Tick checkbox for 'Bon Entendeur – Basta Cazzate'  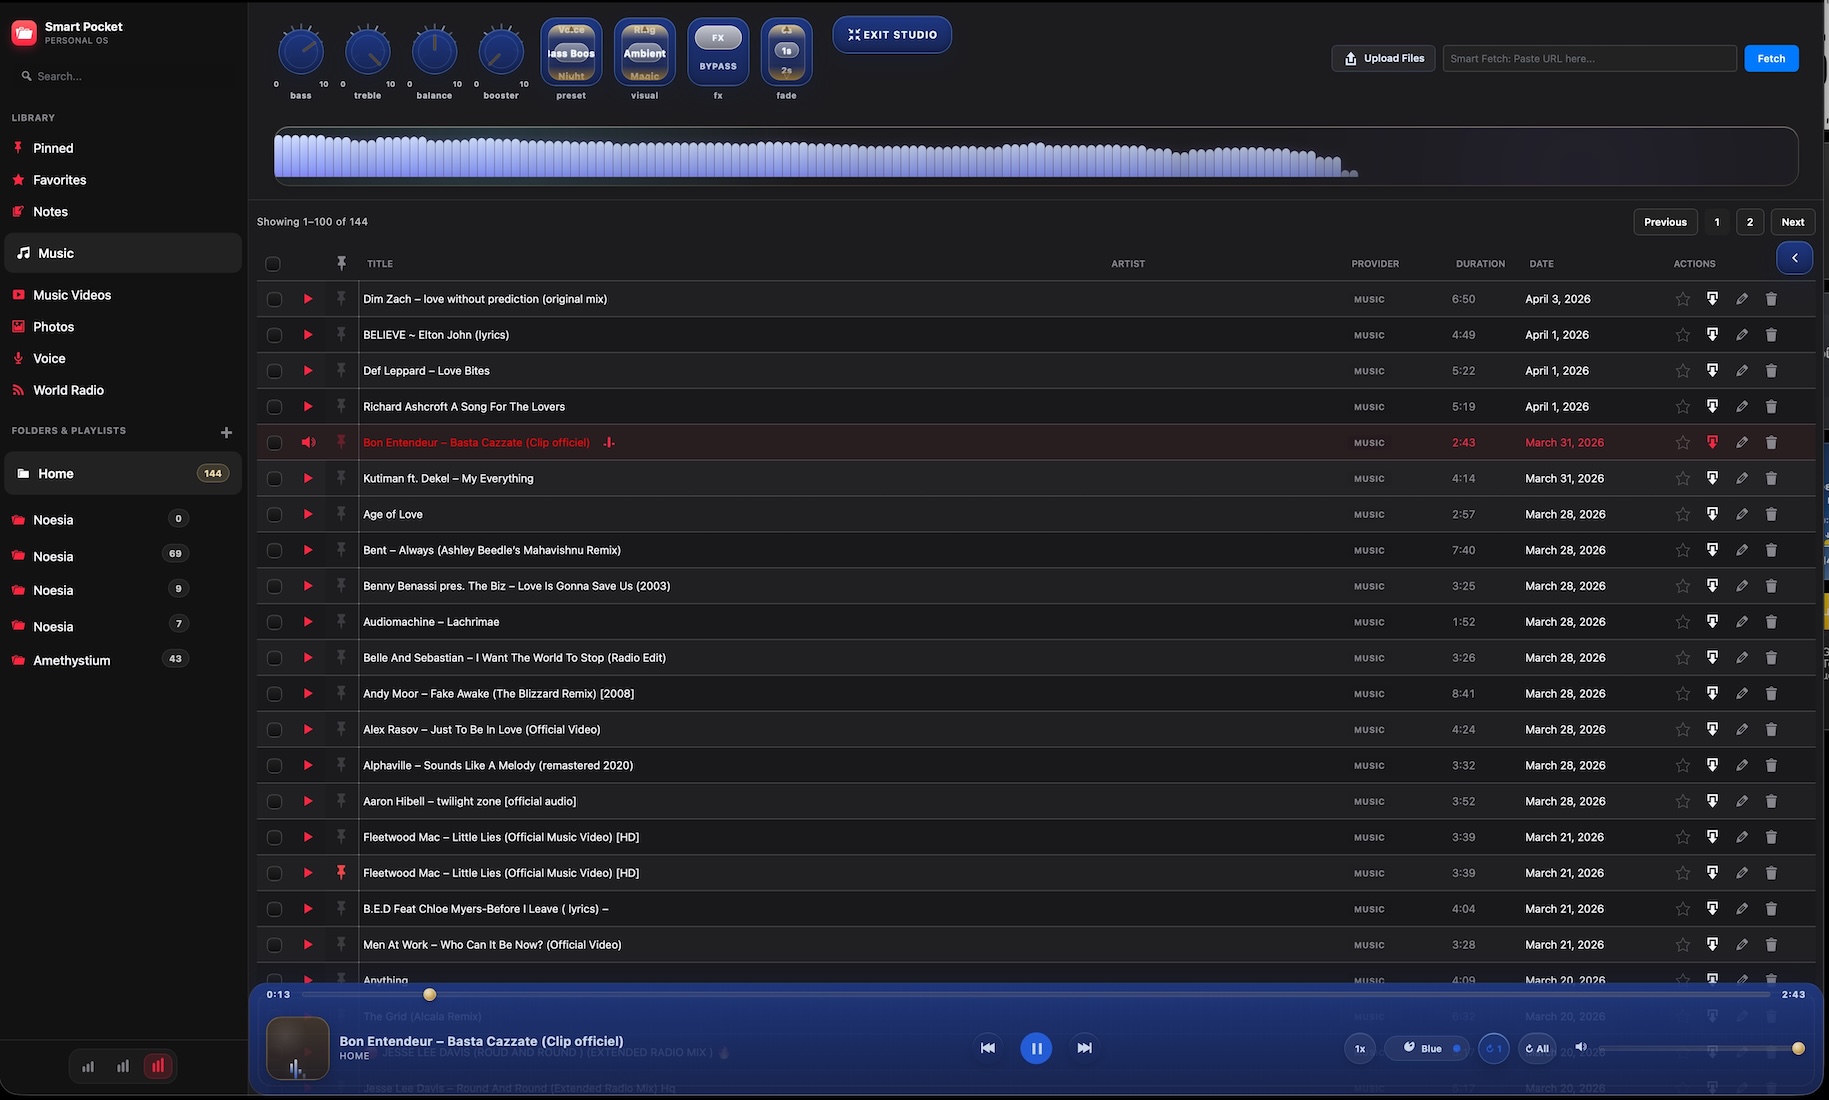click(x=274, y=443)
